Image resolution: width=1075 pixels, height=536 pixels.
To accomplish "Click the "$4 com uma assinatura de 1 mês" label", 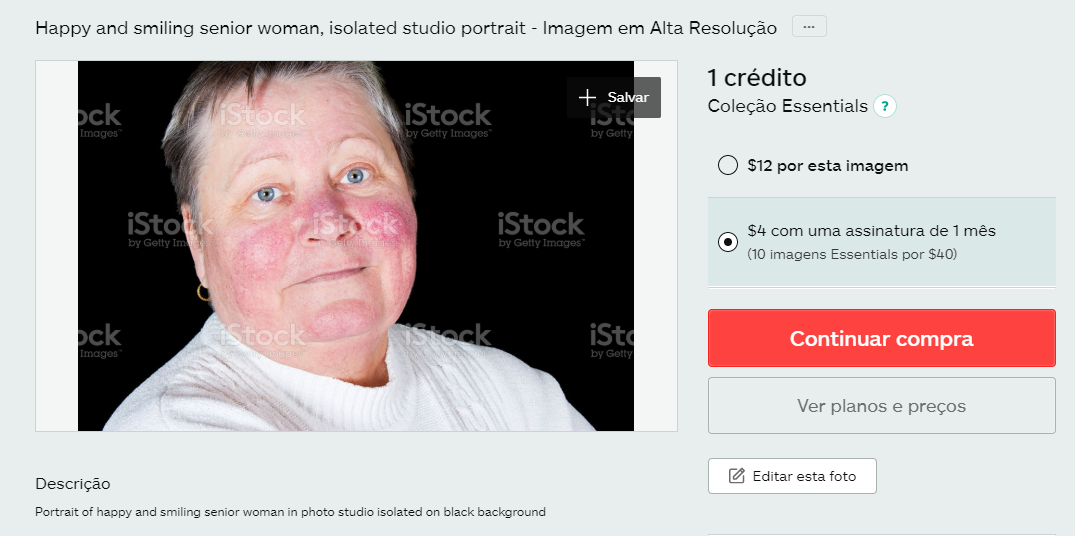I will tap(871, 231).
